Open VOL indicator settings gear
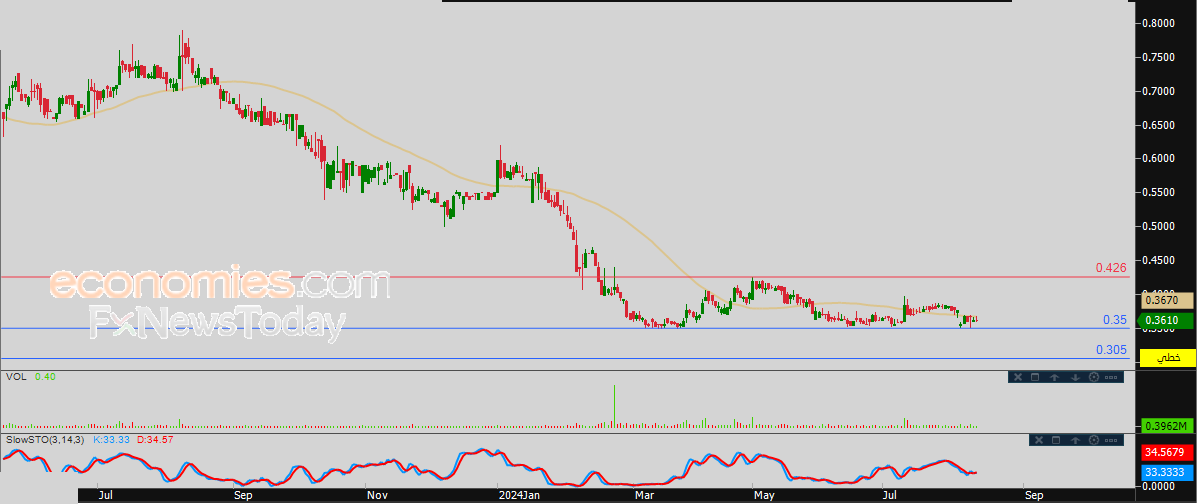Screen dimensions: 1197x504 pos(1093,377)
